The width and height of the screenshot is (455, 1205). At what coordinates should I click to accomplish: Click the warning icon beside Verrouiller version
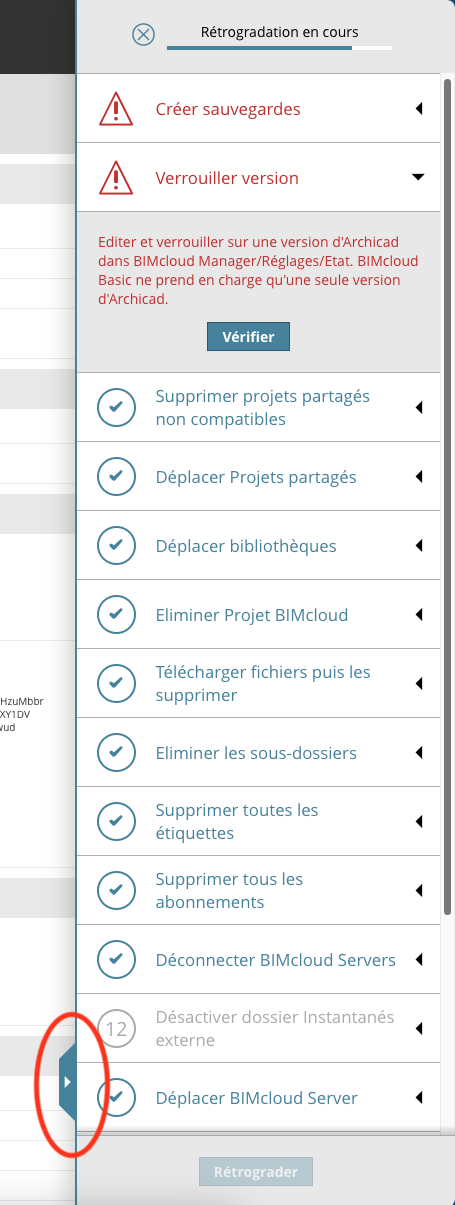tap(116, 177)
